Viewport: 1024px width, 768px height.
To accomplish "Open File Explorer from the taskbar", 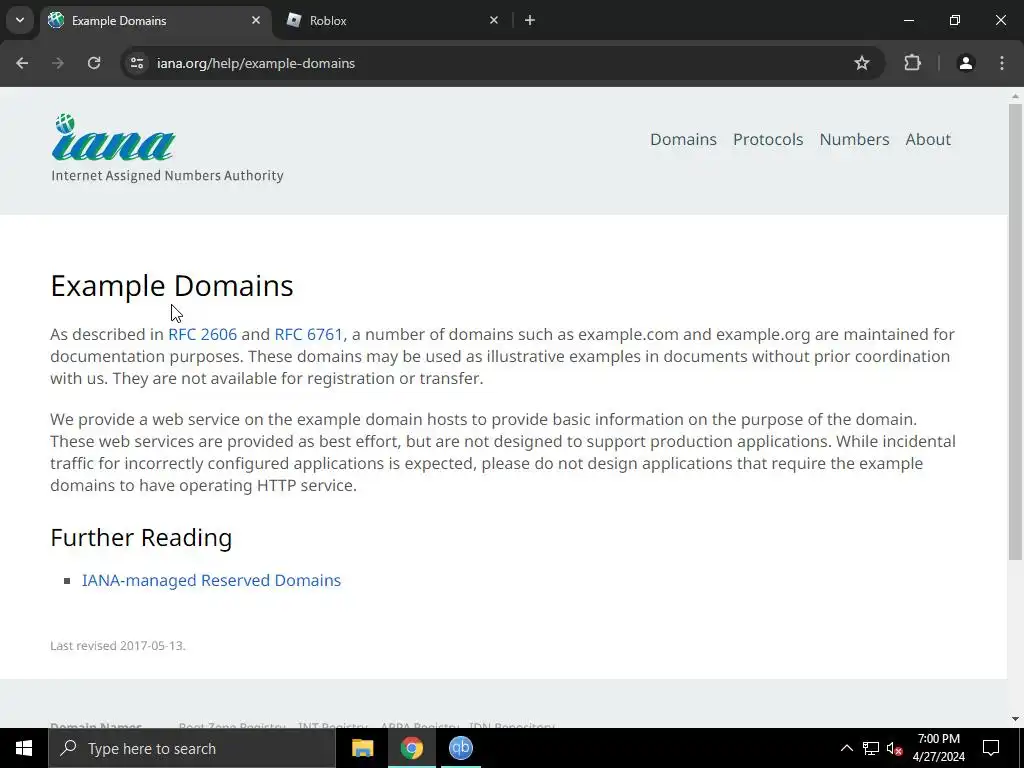I will (x=362, y=748).
